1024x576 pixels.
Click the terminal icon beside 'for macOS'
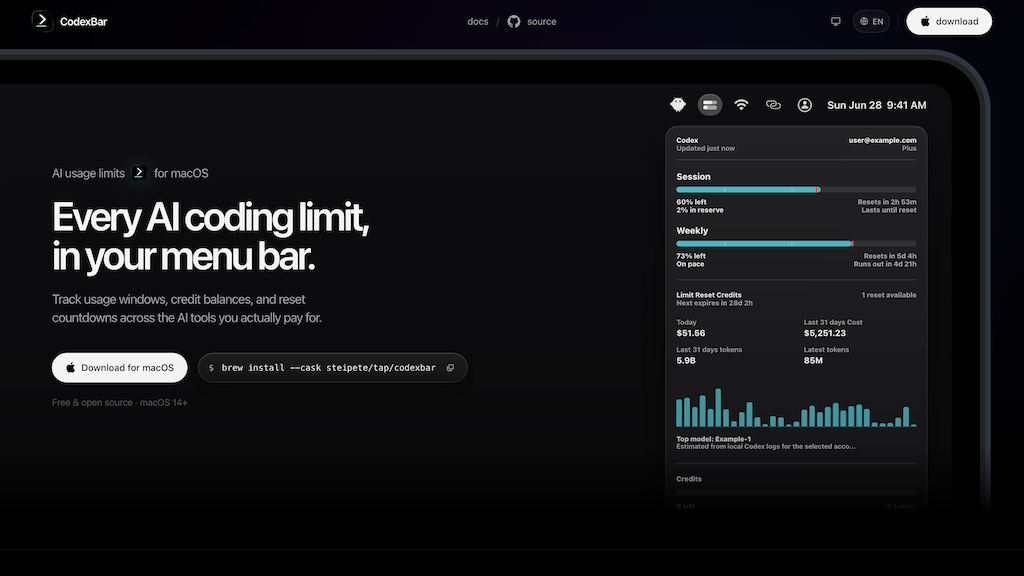(138, 172)
